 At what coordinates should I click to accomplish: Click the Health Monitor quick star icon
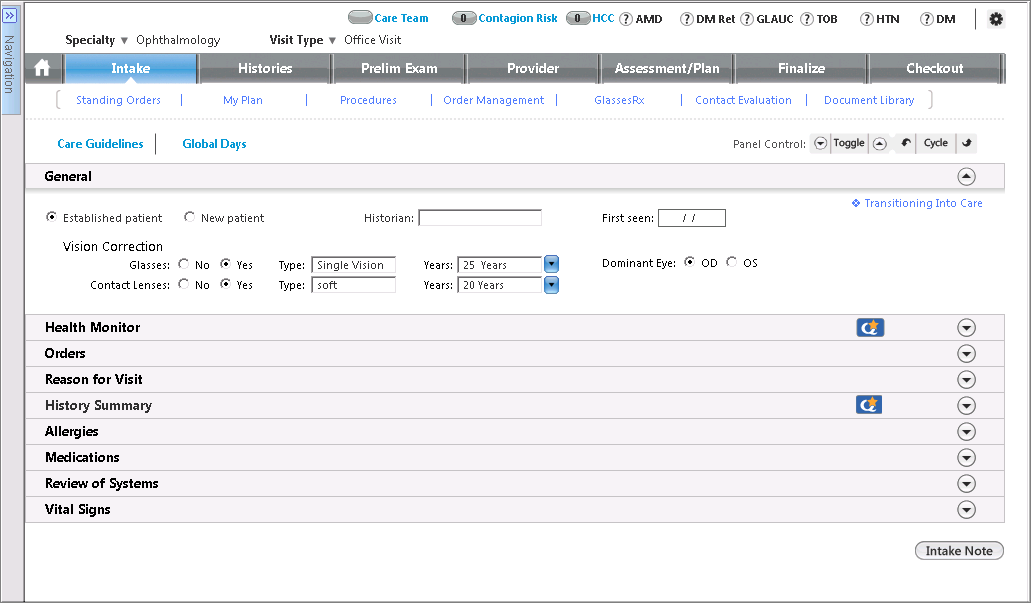pyautogui.click(x=870, y=327)
